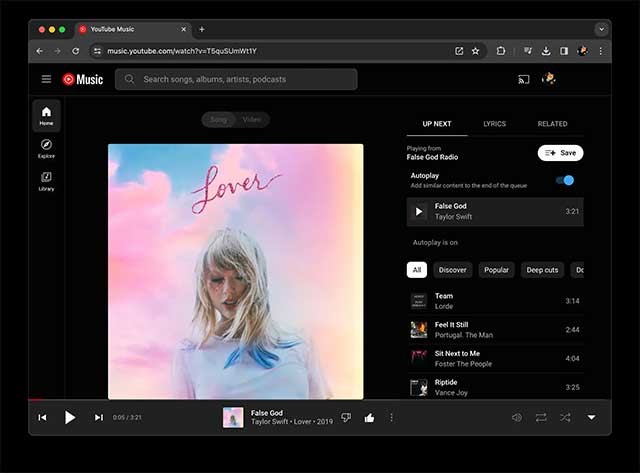The width and height of the screenshot is (640, 473).
Task: Select the Deep cuts filter chip
Action: coord(542,270)
